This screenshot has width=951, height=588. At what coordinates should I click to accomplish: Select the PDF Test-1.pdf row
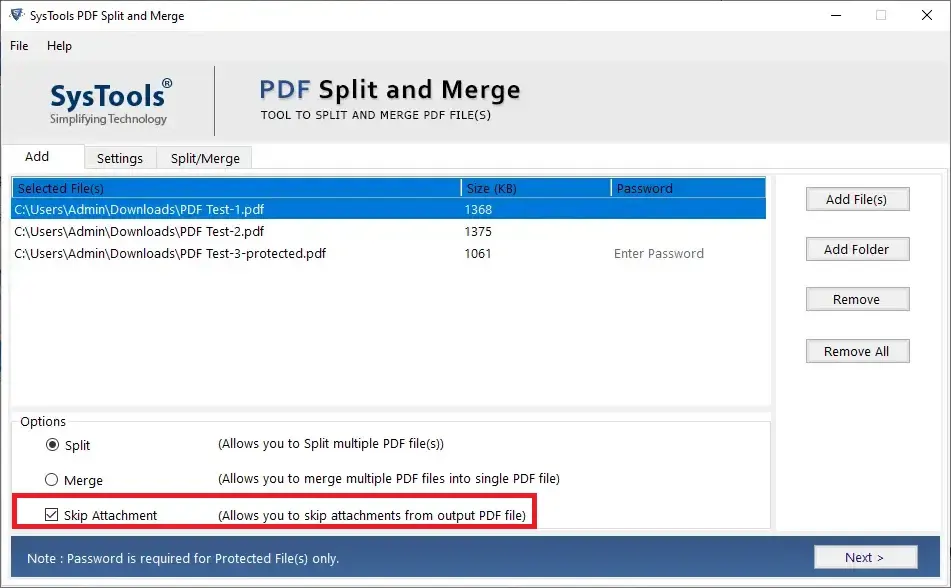pos(388,209)
